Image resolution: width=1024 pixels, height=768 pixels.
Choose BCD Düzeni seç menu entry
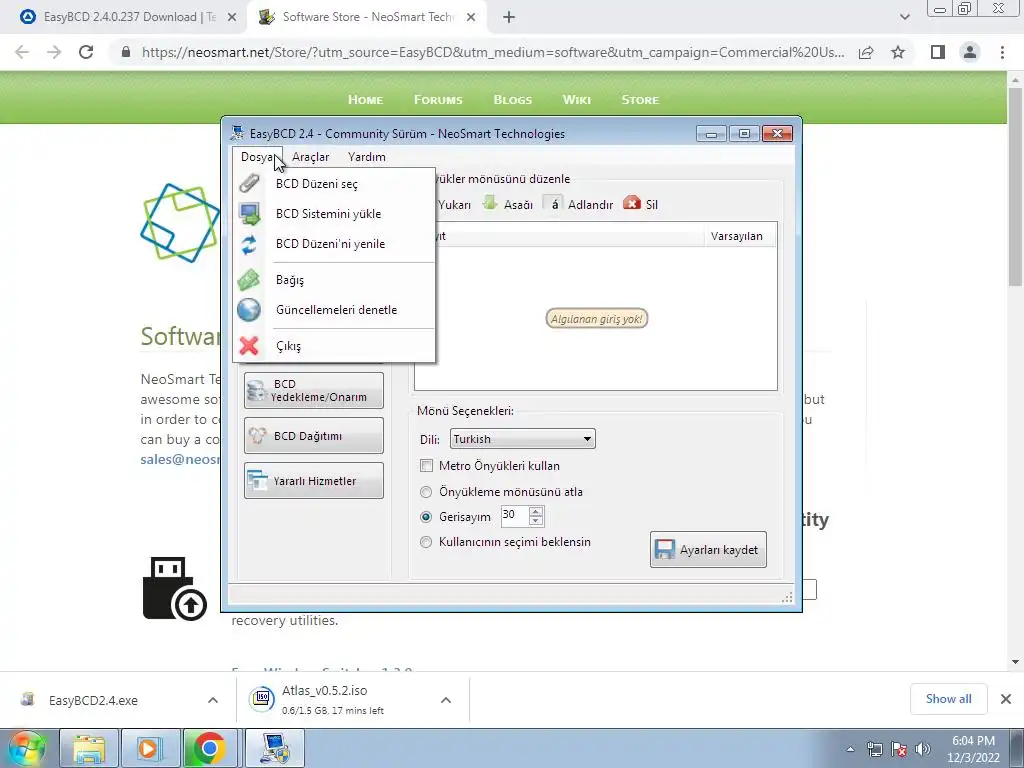(334, 184)
